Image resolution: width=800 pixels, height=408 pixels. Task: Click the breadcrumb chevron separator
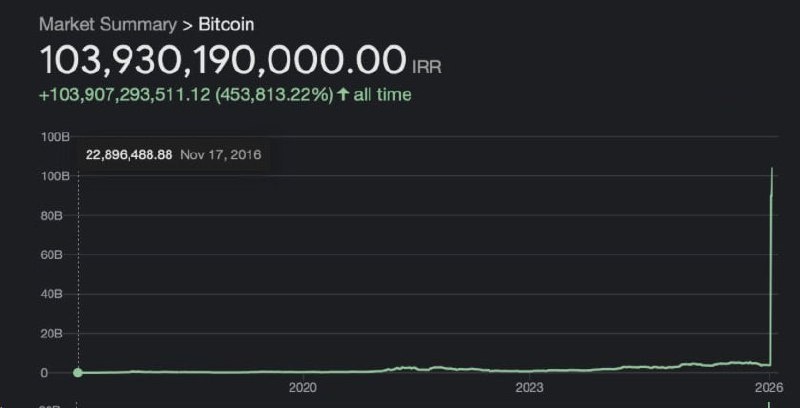[187, 25]
